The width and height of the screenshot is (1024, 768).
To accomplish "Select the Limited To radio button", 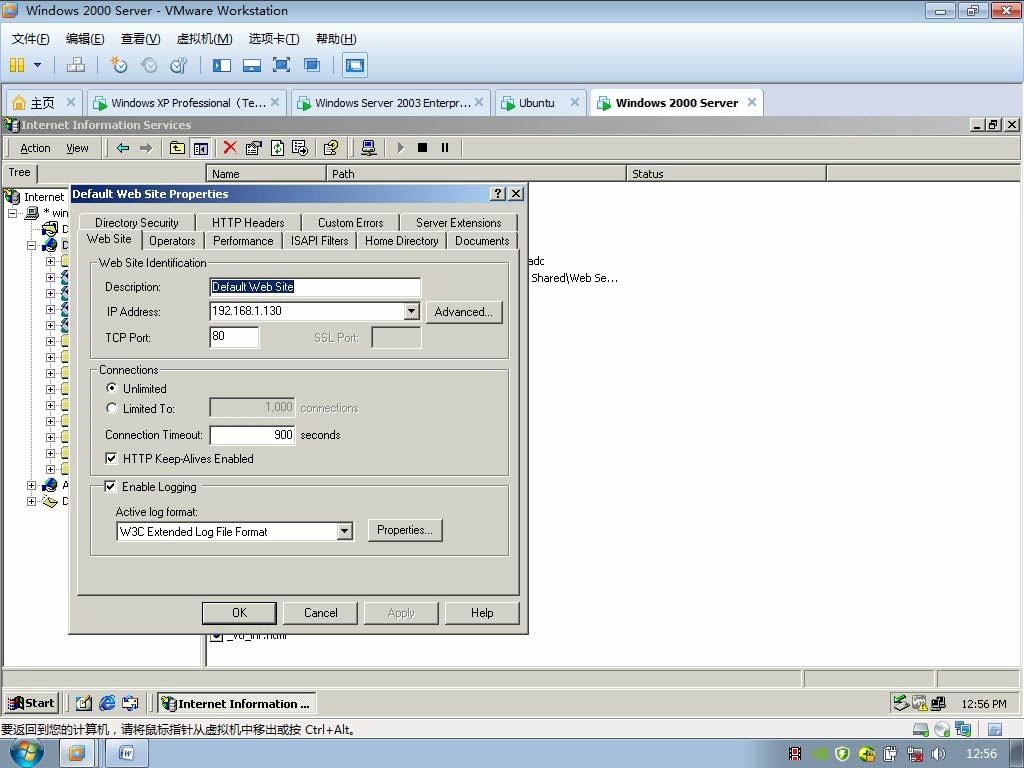I will tap(112, 408).
